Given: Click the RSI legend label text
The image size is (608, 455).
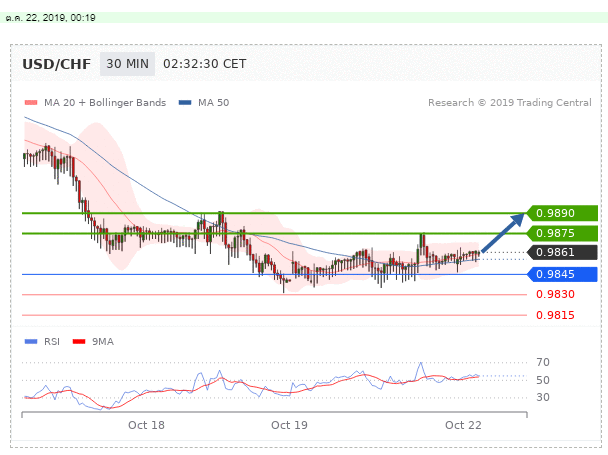Looking at the screenshot, I should [x=52, y=342].
